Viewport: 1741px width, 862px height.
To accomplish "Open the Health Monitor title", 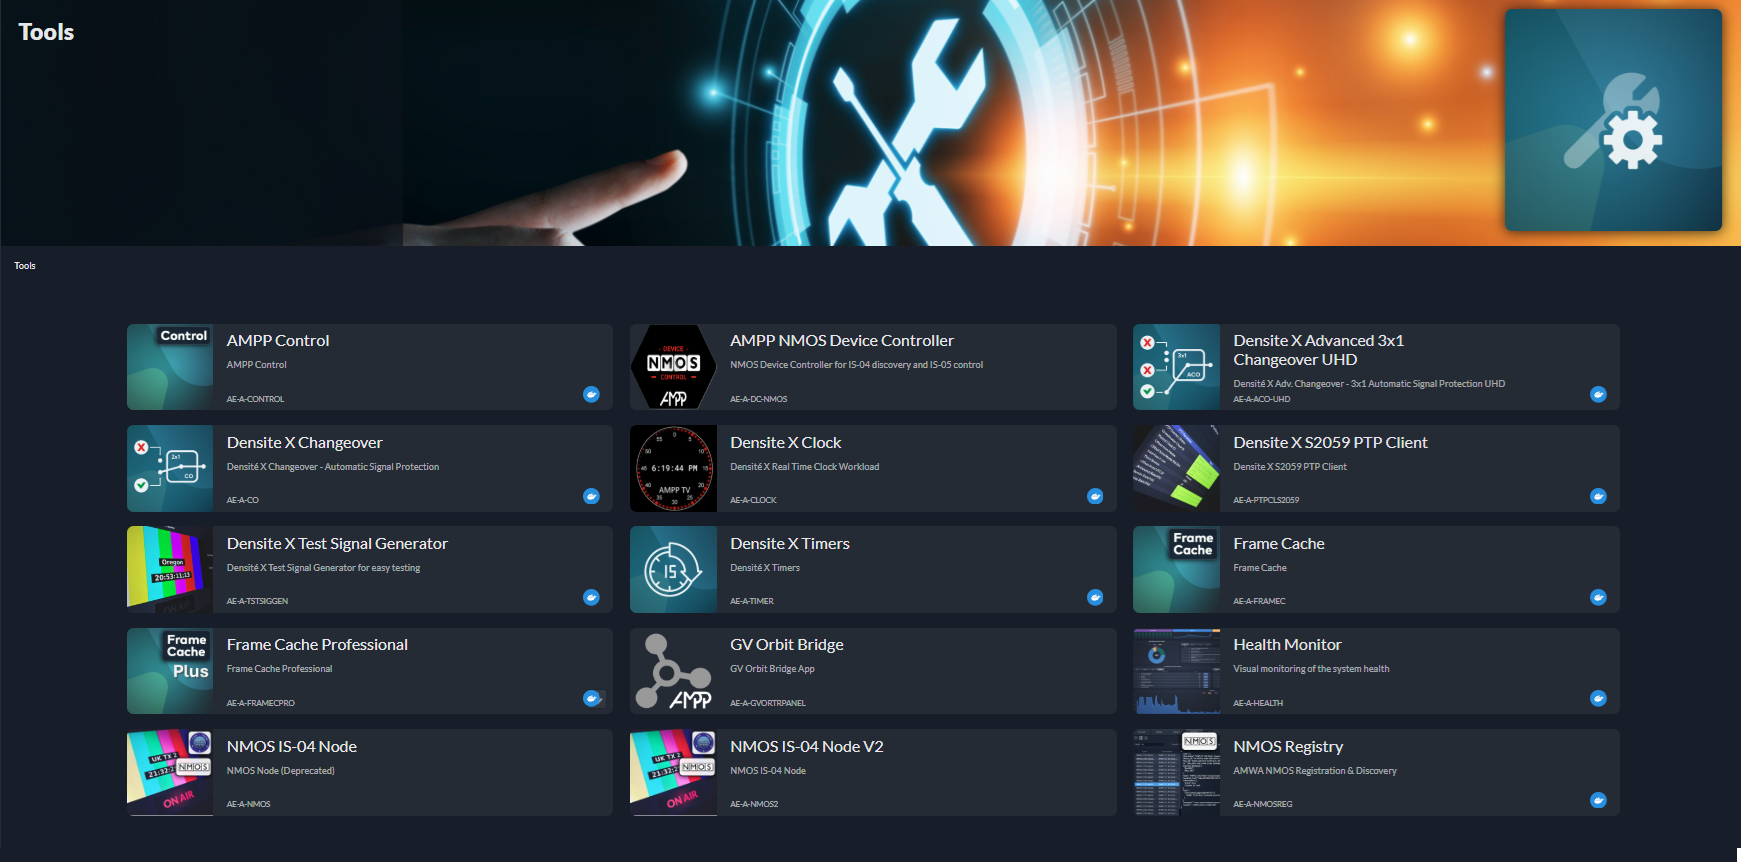I will [1287, 645].
